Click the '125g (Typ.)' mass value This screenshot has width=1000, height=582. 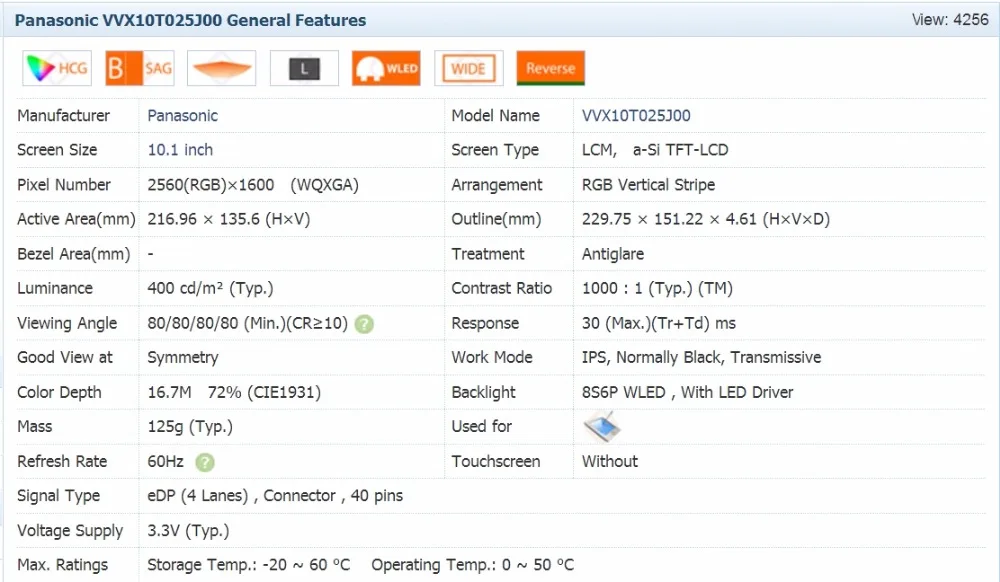pyautogui.click(x=189, y=426)
